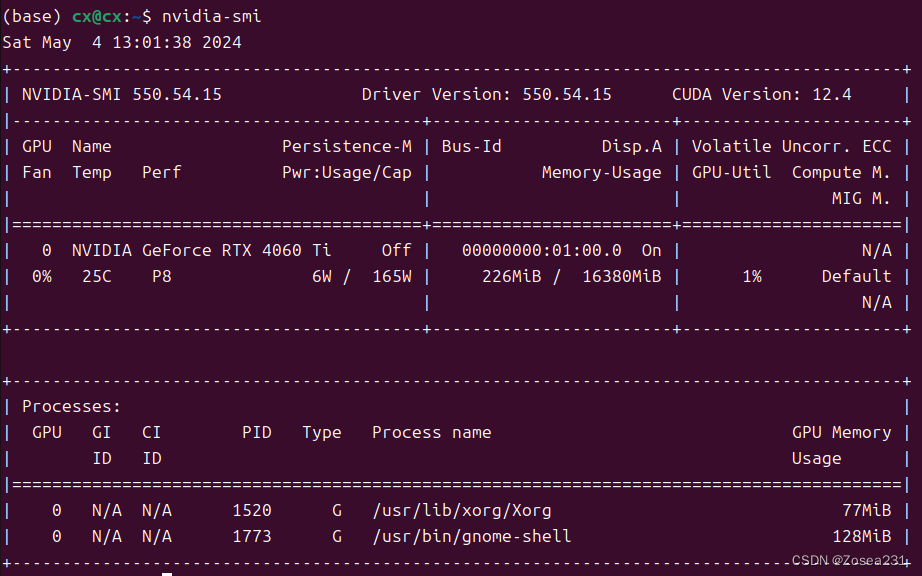Click the /usr/bin/gnome-shell process entry
The width and height of the screenshot is (922, 576).
(472, 536)
